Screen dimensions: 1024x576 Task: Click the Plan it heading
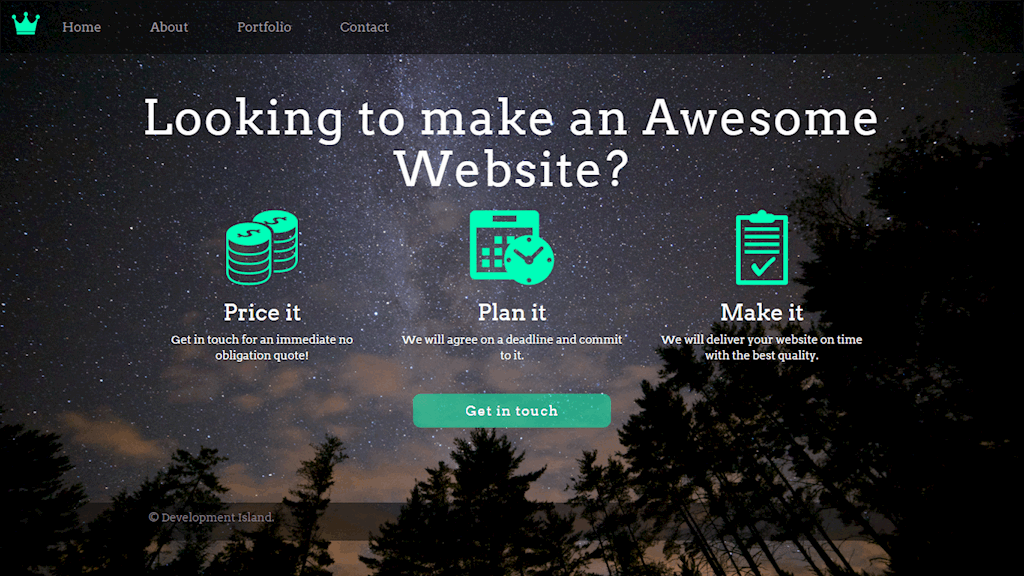[x=511, y=312]
